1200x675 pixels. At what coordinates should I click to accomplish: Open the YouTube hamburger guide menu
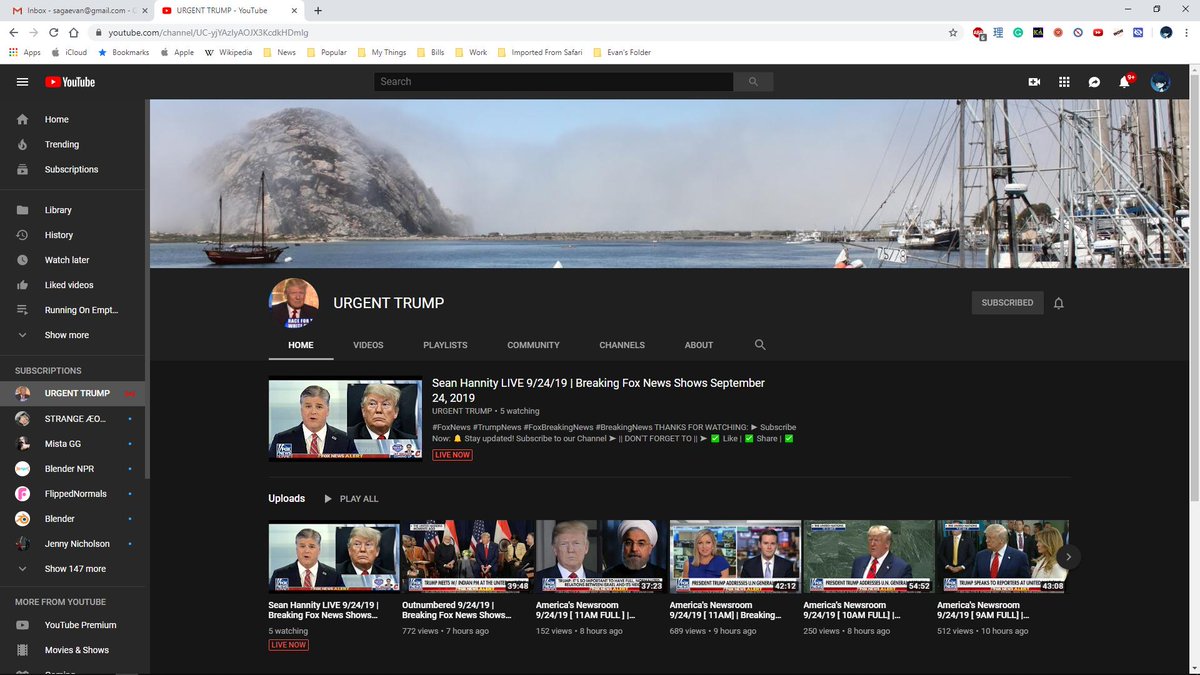[x=22, y=82]
